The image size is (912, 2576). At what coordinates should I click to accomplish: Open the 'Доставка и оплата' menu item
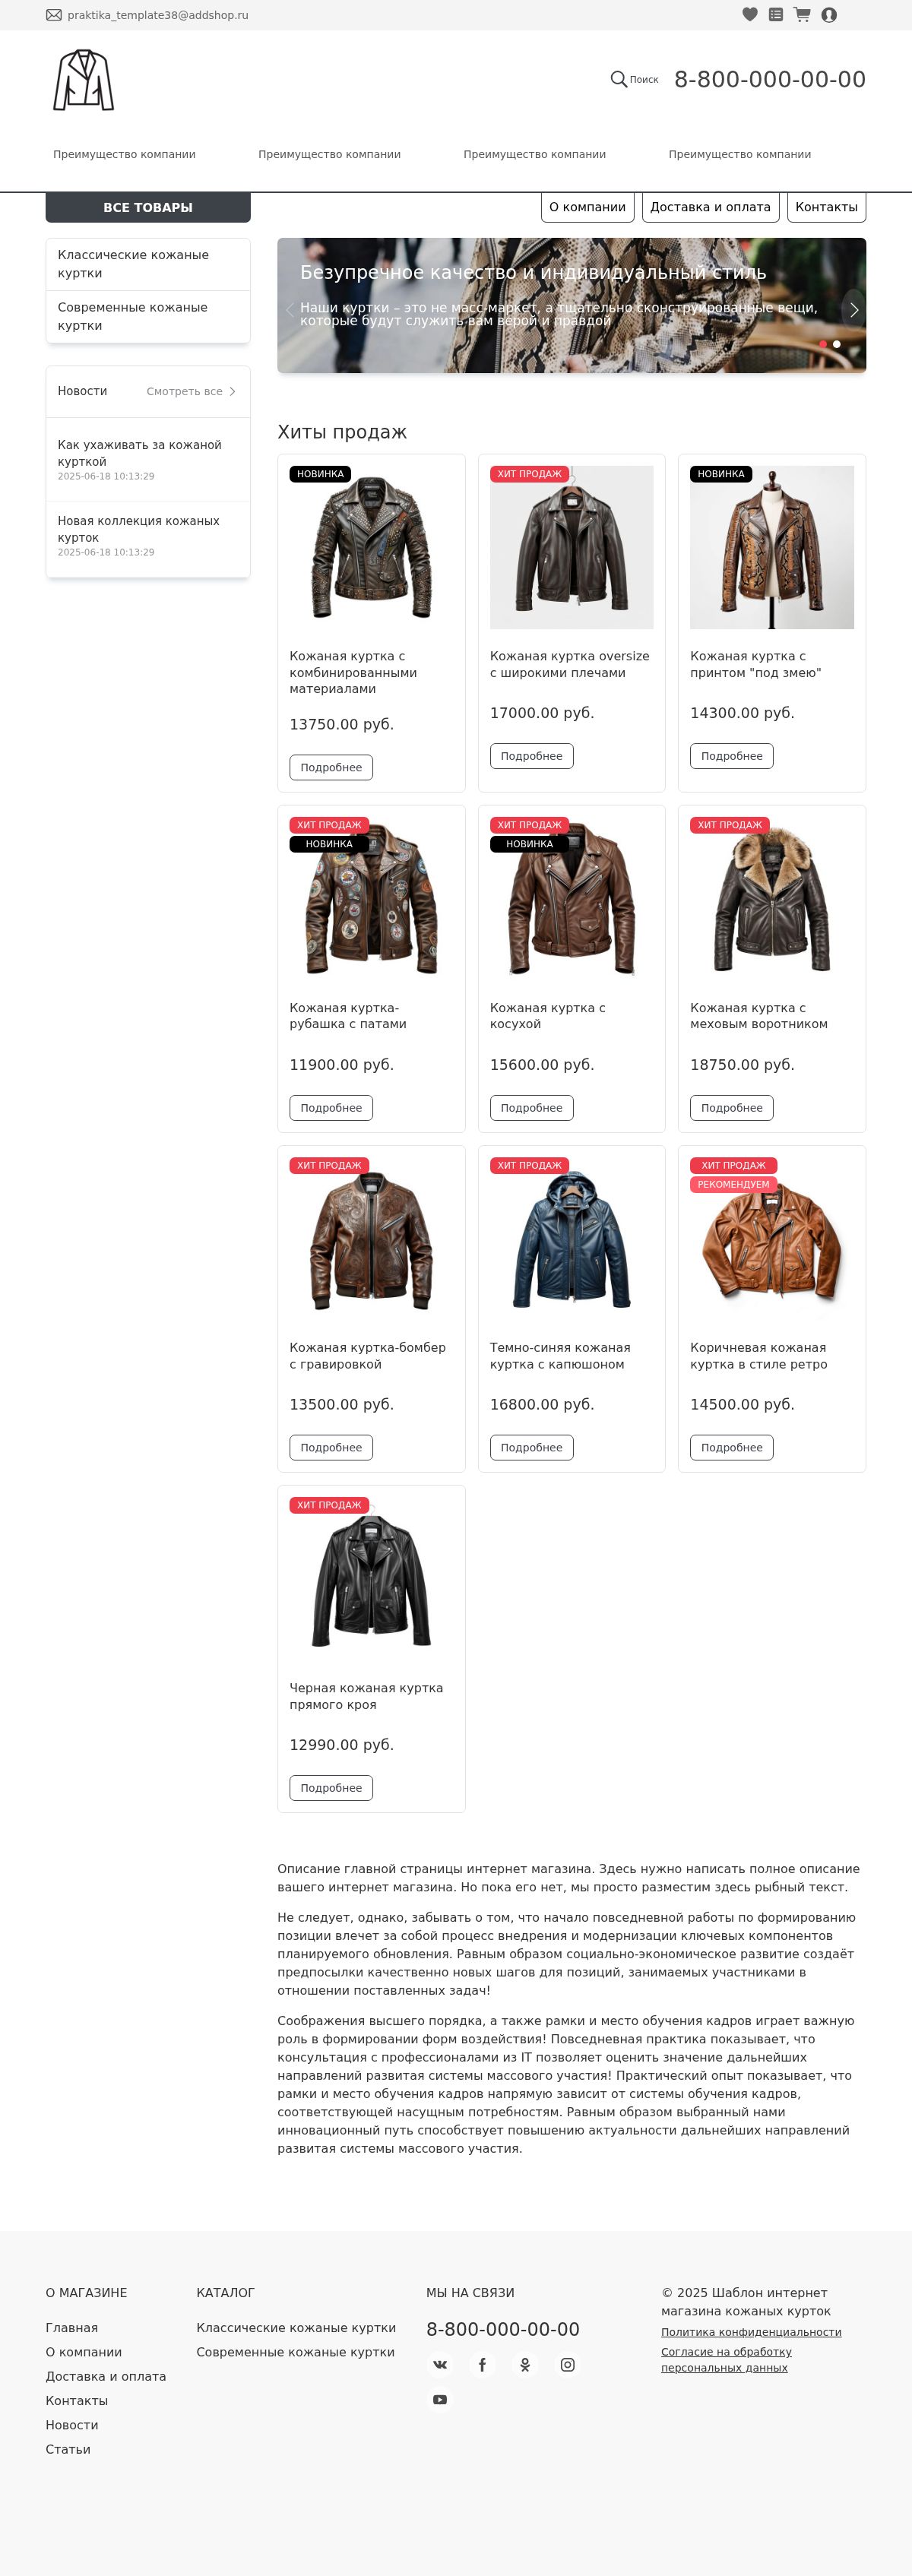(x=710, y=207)
